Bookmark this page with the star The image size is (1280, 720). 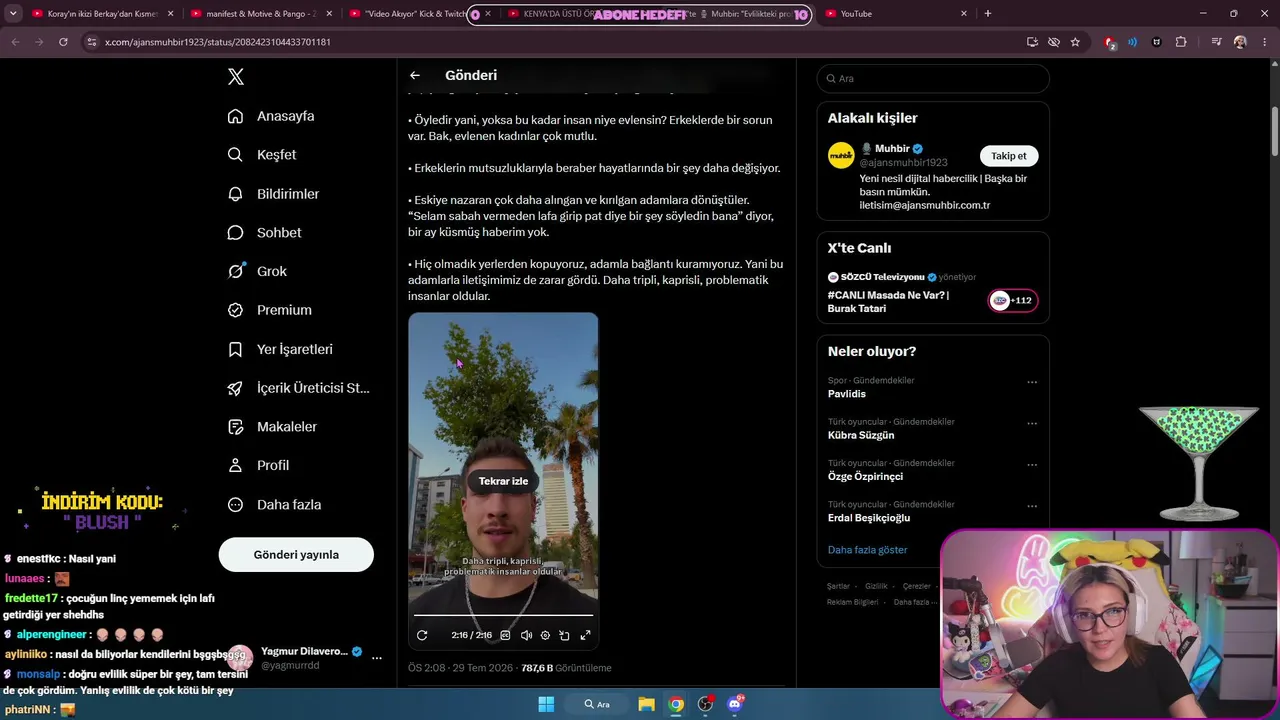1075,42
